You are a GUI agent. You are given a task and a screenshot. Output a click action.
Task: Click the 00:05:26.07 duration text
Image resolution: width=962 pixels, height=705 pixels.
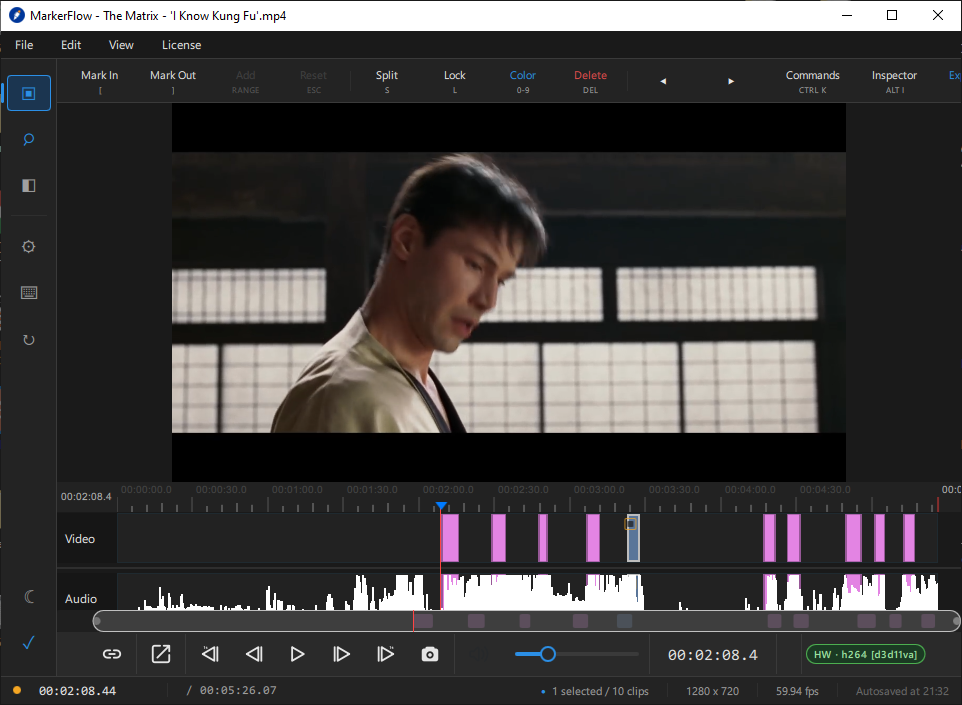point(238,690)
